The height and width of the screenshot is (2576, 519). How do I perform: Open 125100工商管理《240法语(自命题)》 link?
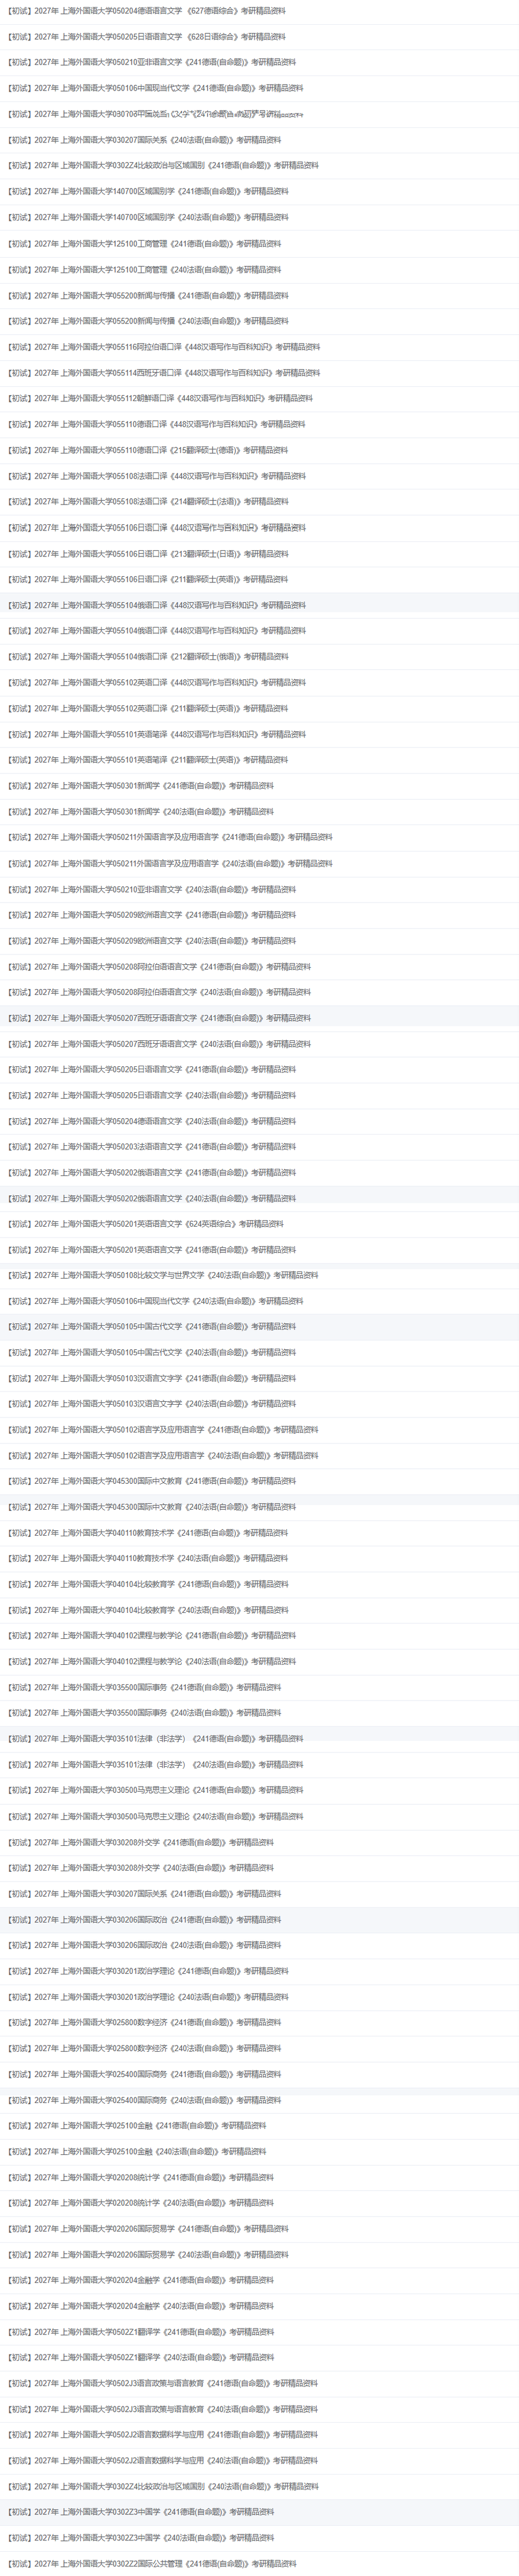[144, 270]
